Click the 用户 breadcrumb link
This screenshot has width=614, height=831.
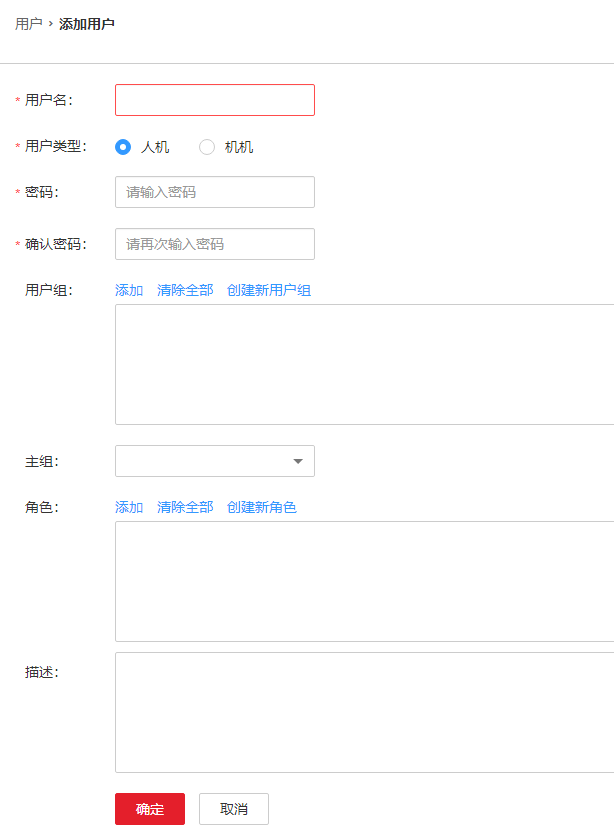tap(28, 23)
